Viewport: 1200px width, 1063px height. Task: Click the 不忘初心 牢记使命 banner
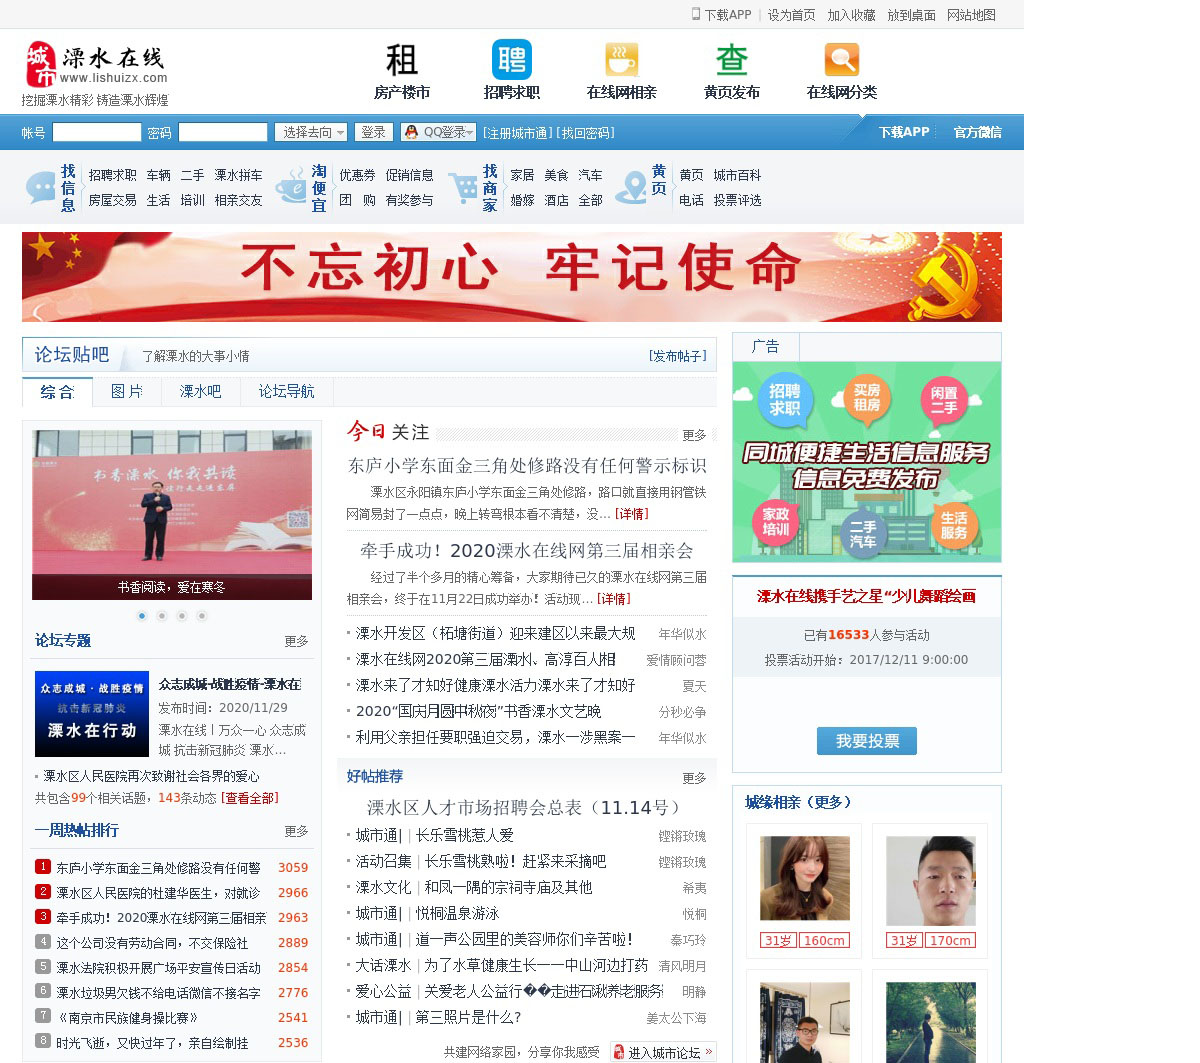pos(511,277)
